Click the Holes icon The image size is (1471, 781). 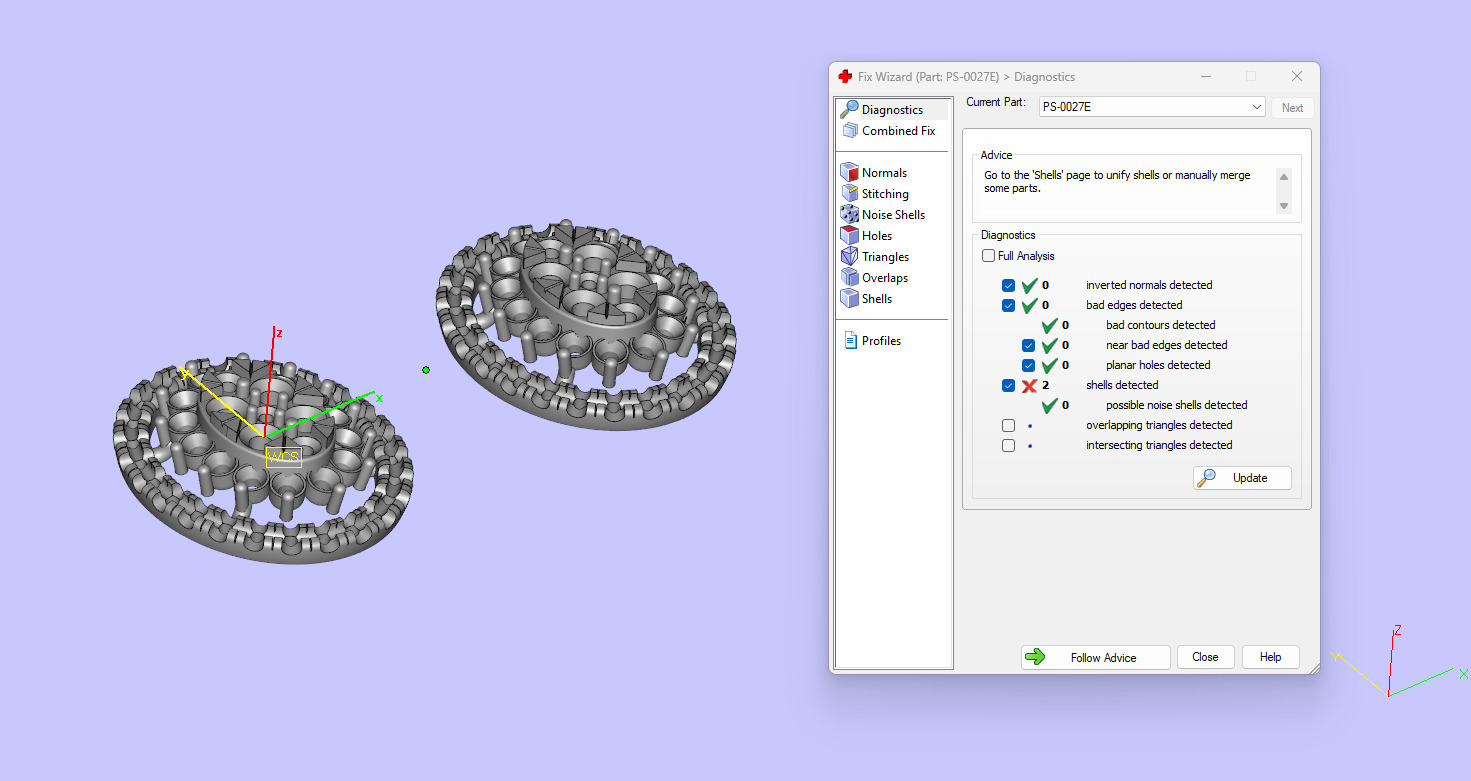tap(850, 235)
